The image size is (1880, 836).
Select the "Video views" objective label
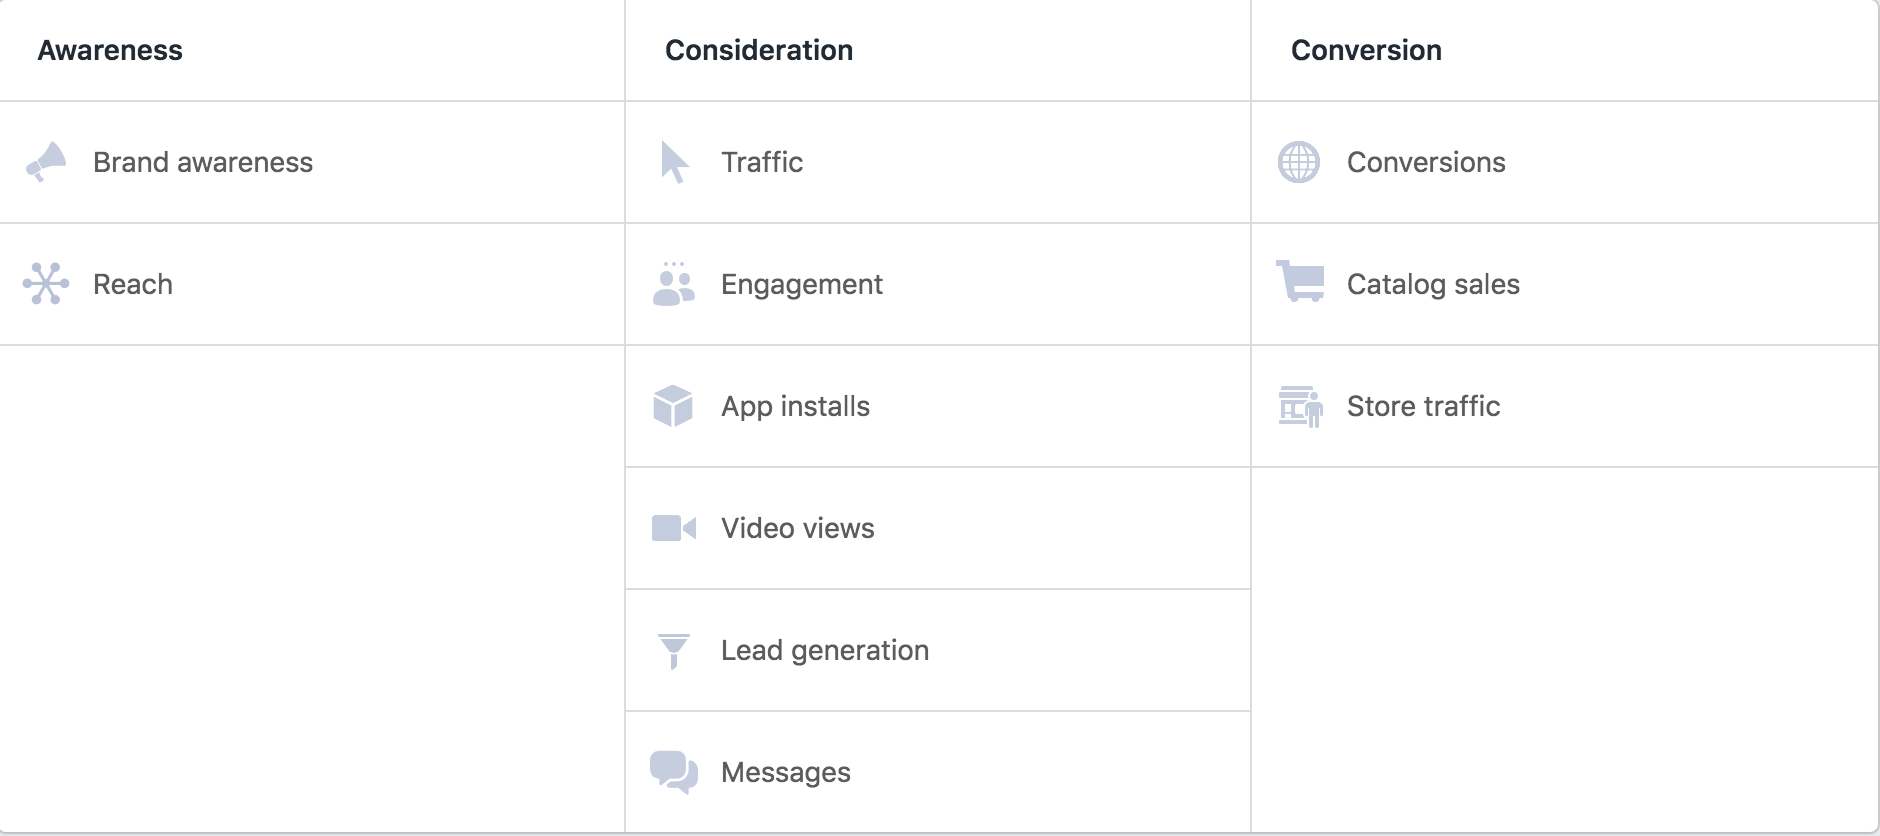coord(798,528)
